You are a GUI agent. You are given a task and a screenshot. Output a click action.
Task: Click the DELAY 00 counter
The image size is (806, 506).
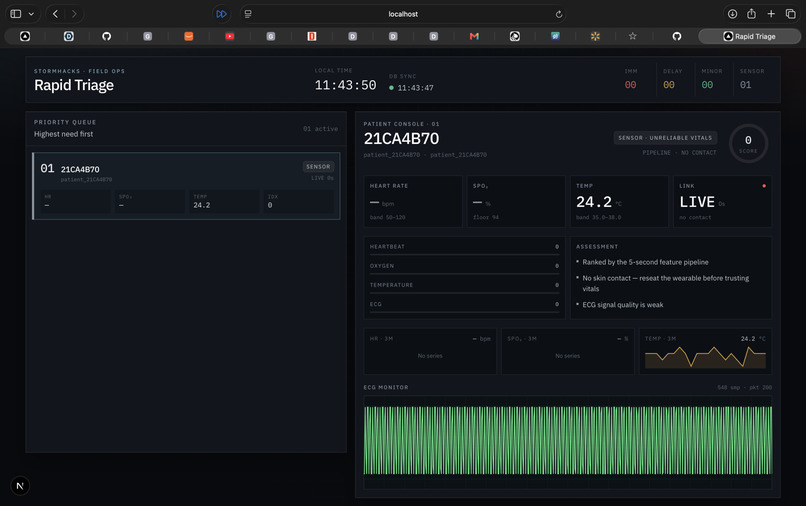(672, 79)
